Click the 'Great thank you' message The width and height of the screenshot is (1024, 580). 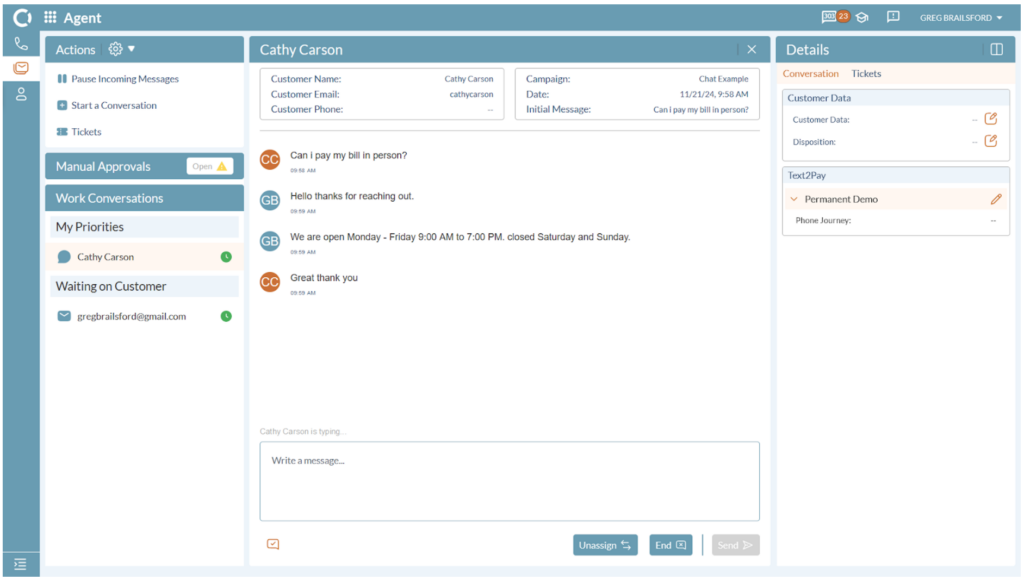pos(324,278)
